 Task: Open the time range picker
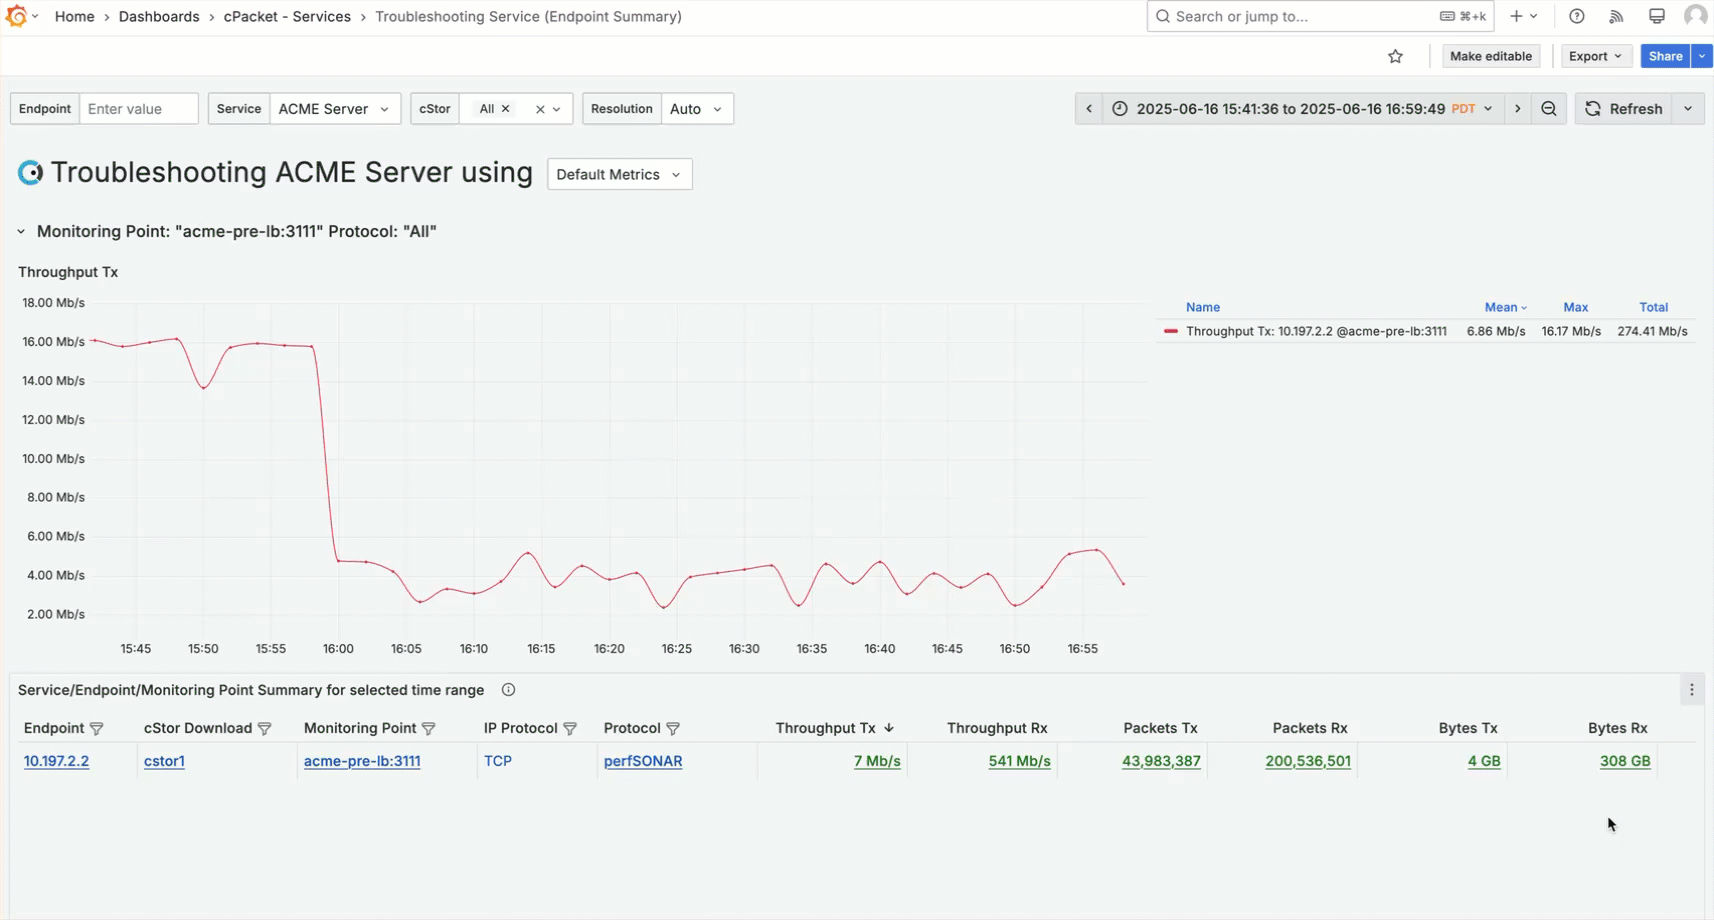point(1304,109)
